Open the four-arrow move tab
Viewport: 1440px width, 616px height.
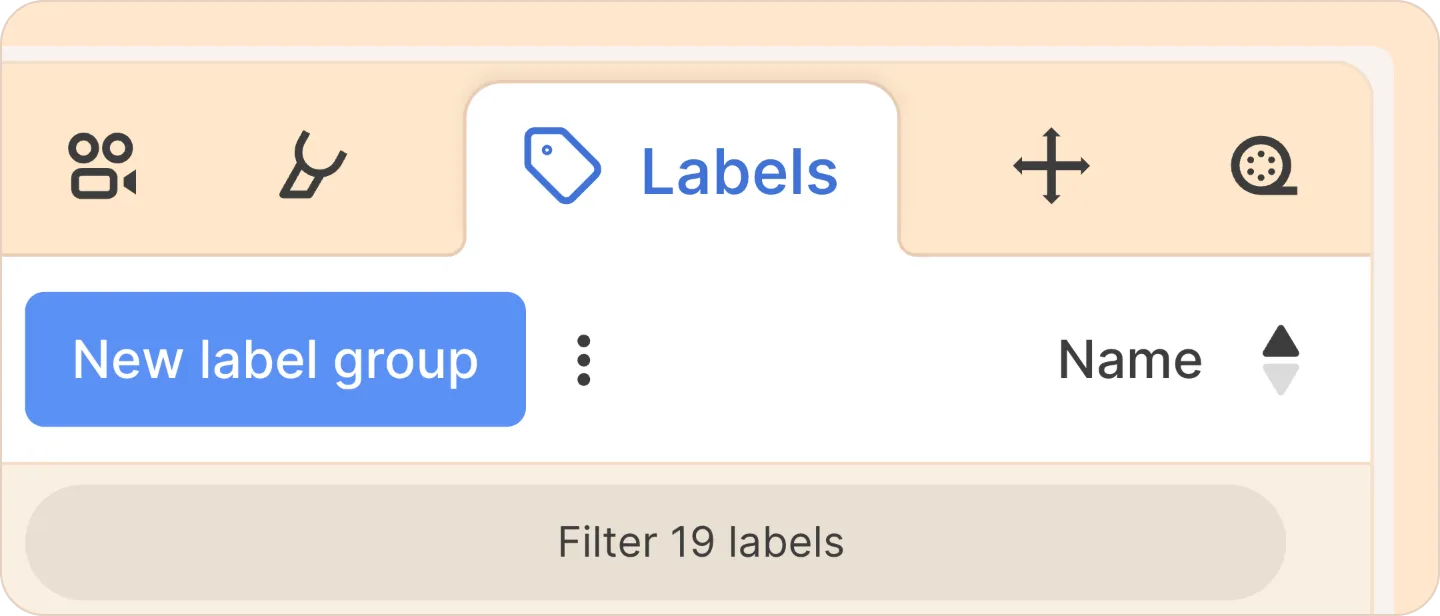click(x=1051, y=166)
